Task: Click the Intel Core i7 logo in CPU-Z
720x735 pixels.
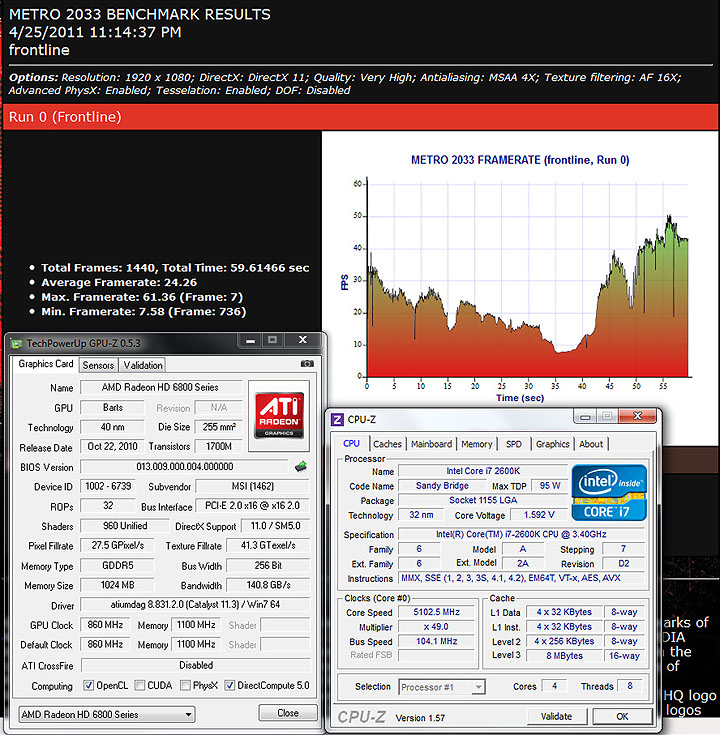Action: (609, 492)
